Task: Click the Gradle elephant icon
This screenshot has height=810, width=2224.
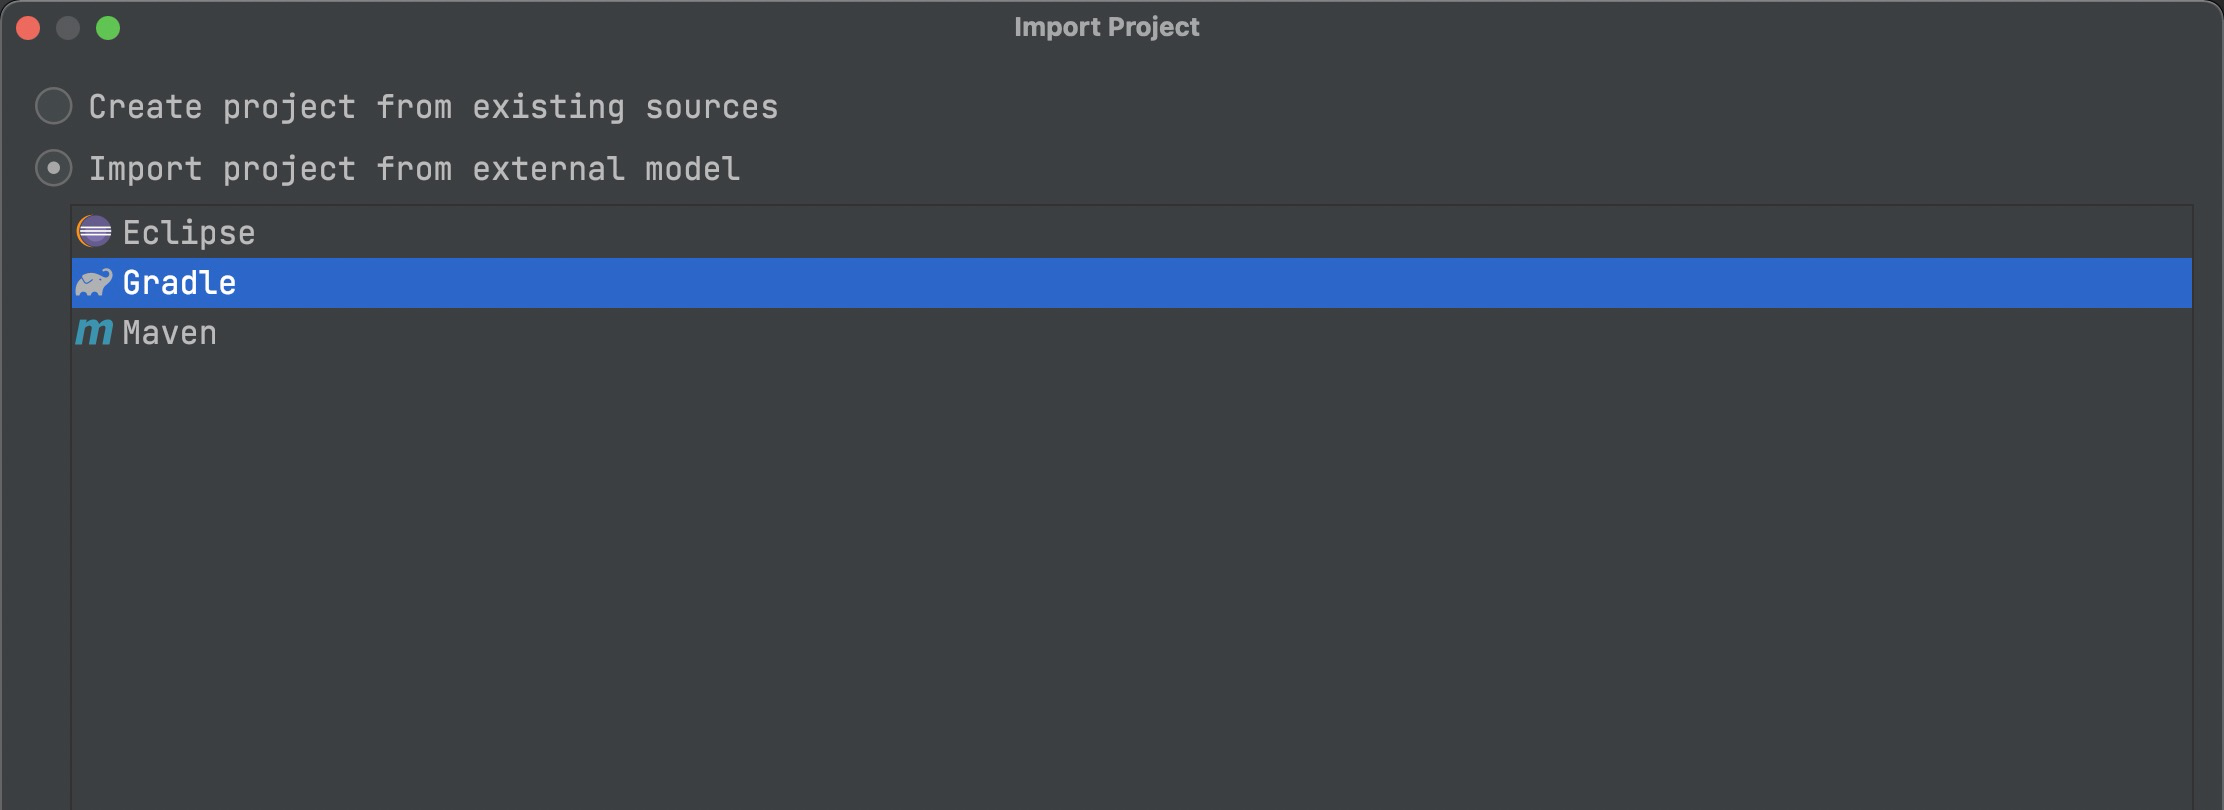Action: click(x=94, y=283)
